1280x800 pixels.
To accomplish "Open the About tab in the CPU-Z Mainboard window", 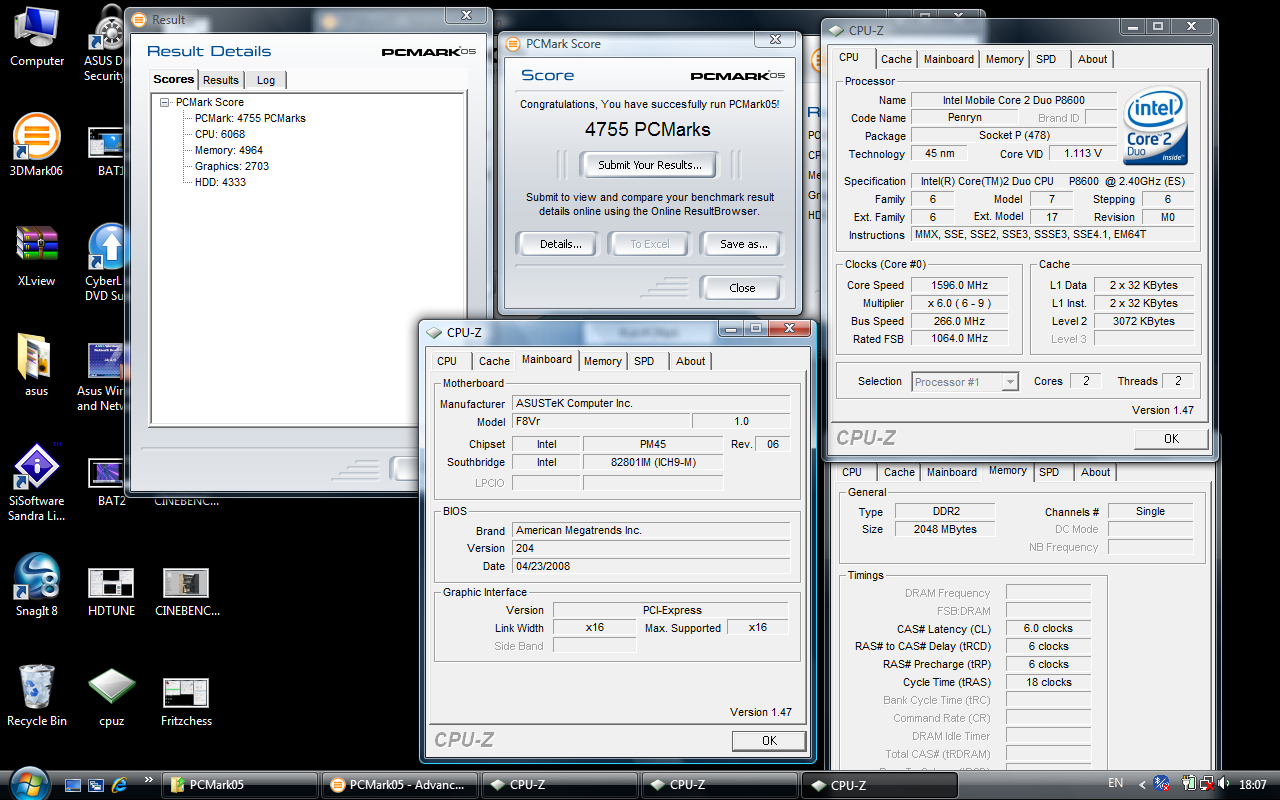I will [x=690, y=361].
